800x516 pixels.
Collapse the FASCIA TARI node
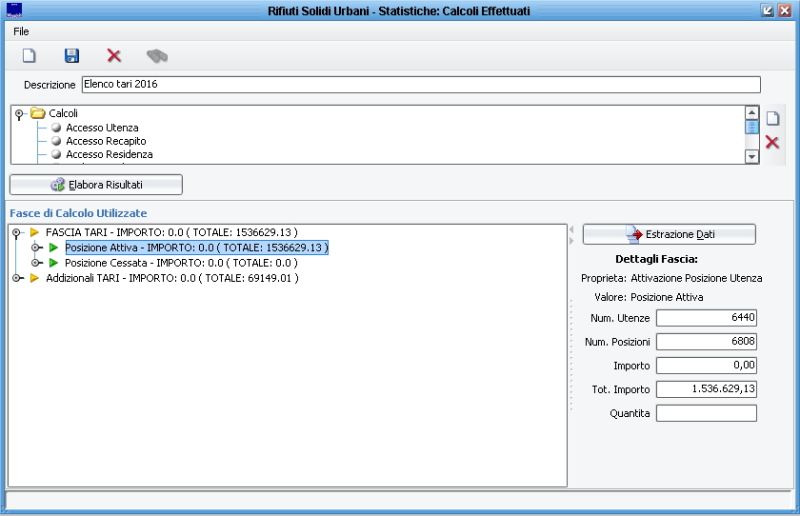click(16, 233)
